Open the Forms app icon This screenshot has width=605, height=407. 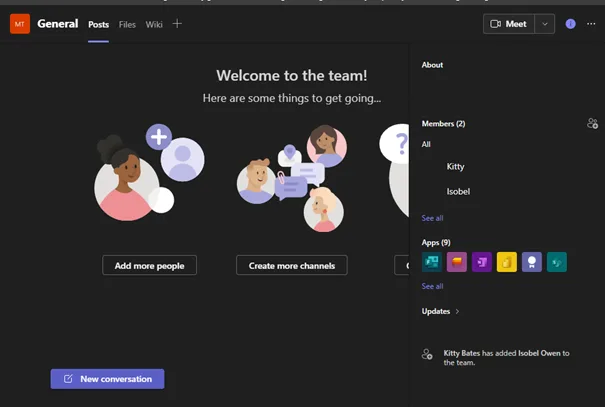[432, 262]
